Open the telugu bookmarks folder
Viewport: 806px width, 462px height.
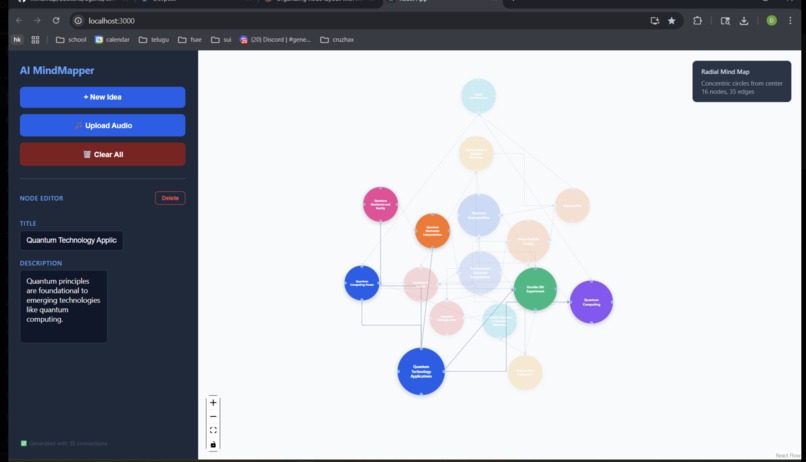pyautogui.click(x=154, y=40)
